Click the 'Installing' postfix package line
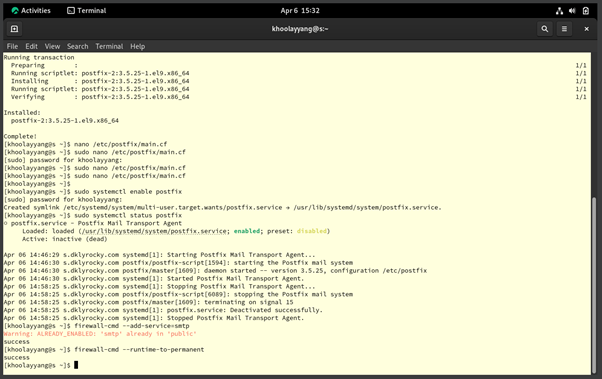The width and height of the screenshot is (602, 379). (100, 81)
